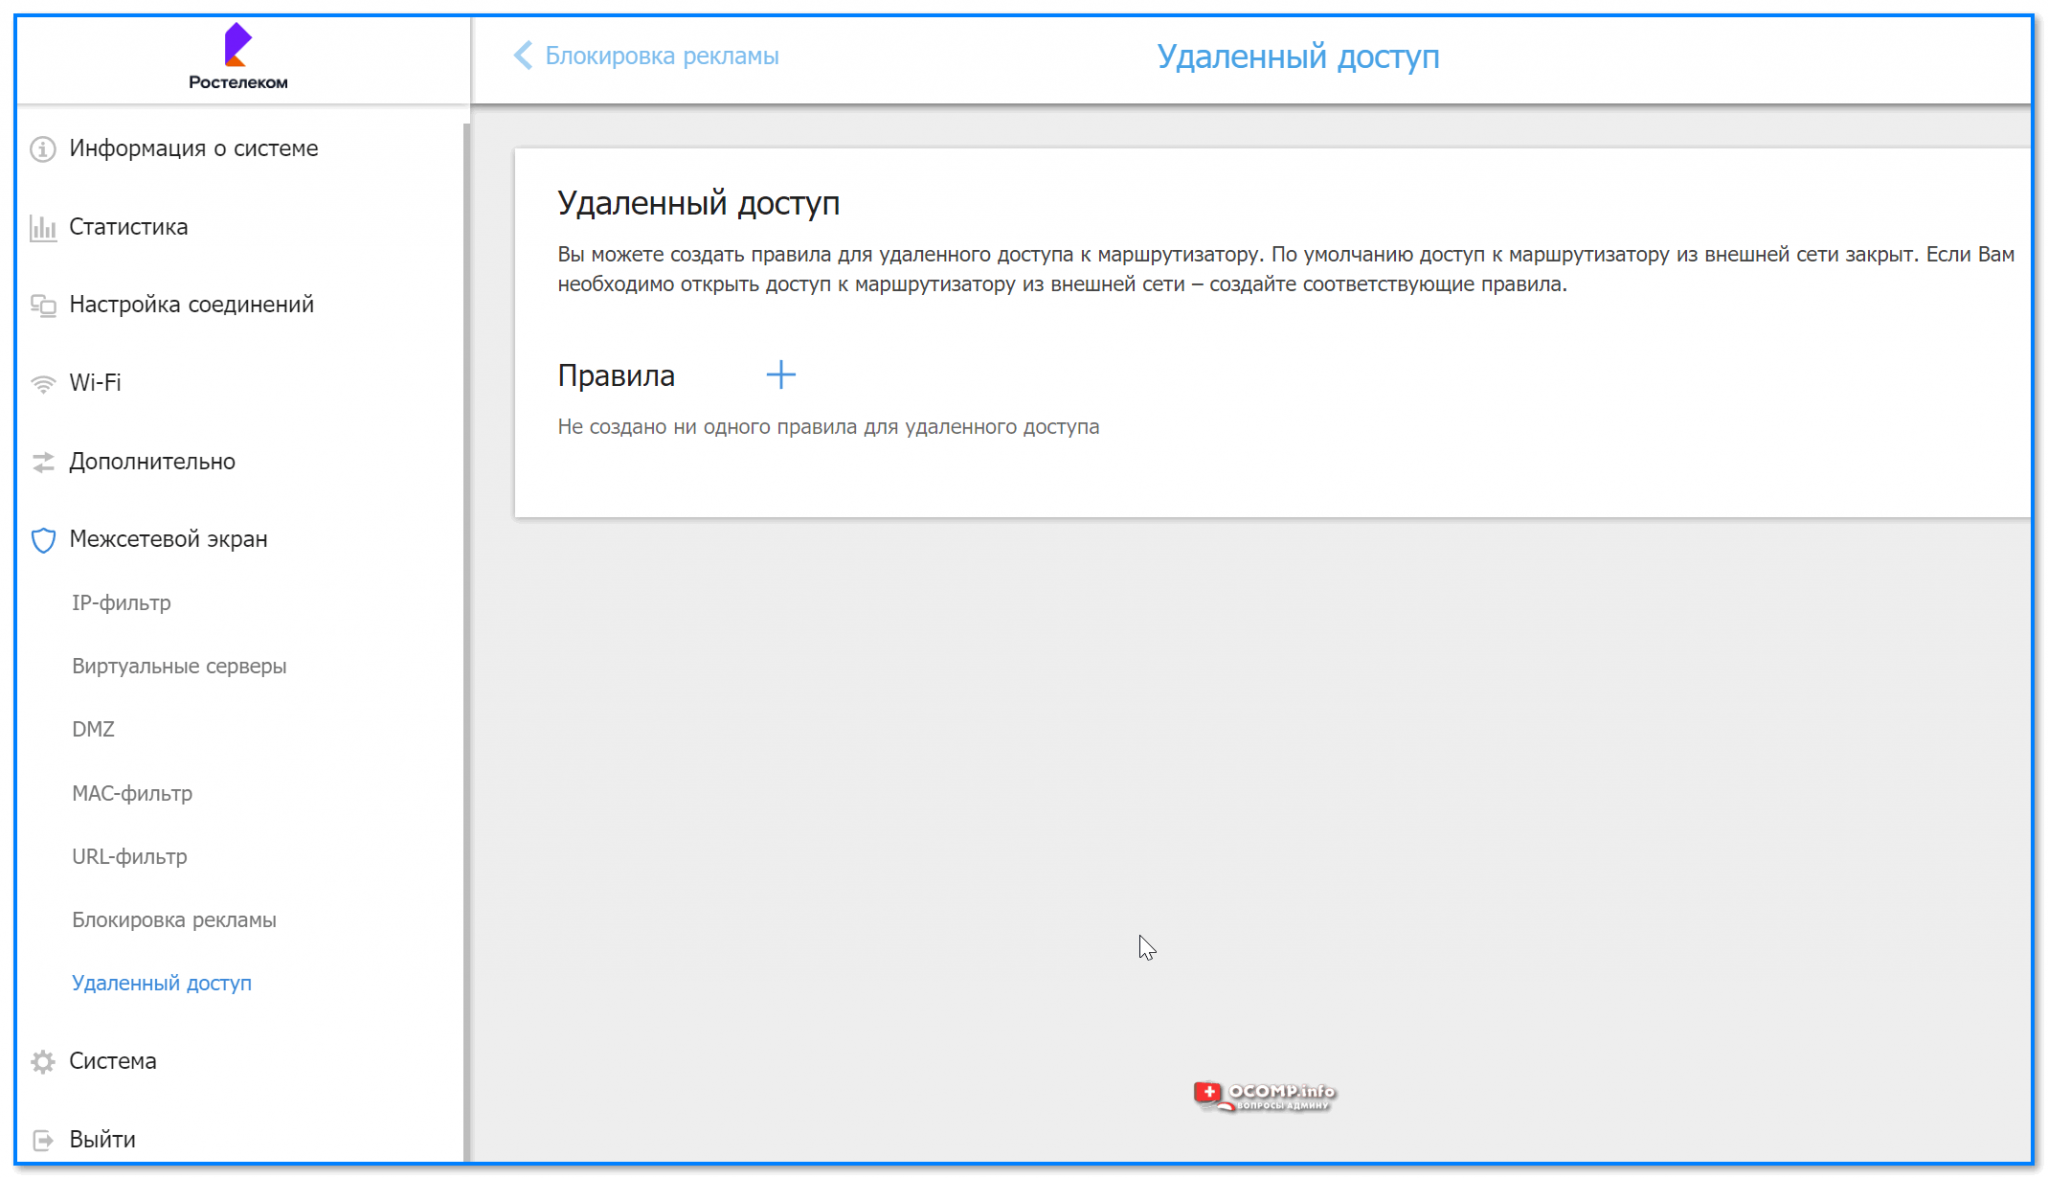Click the Правила section heading
This screenshot has height=1179, width=2048.
(617, 375)
